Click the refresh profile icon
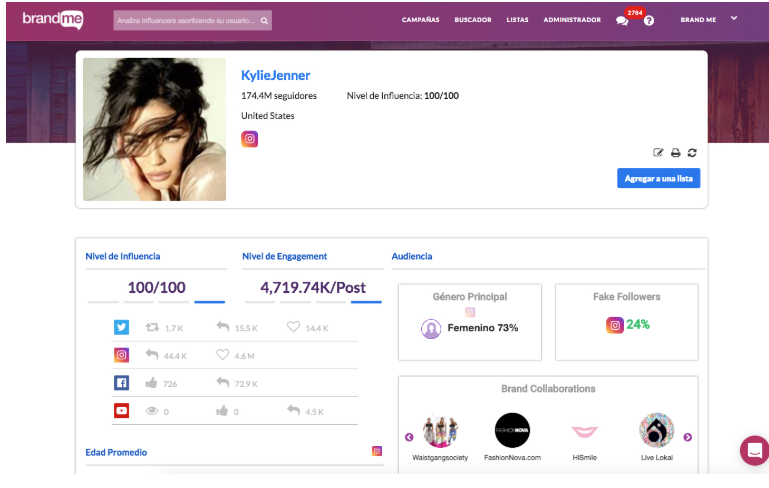769x488 pixels. [x=692, y=153]
